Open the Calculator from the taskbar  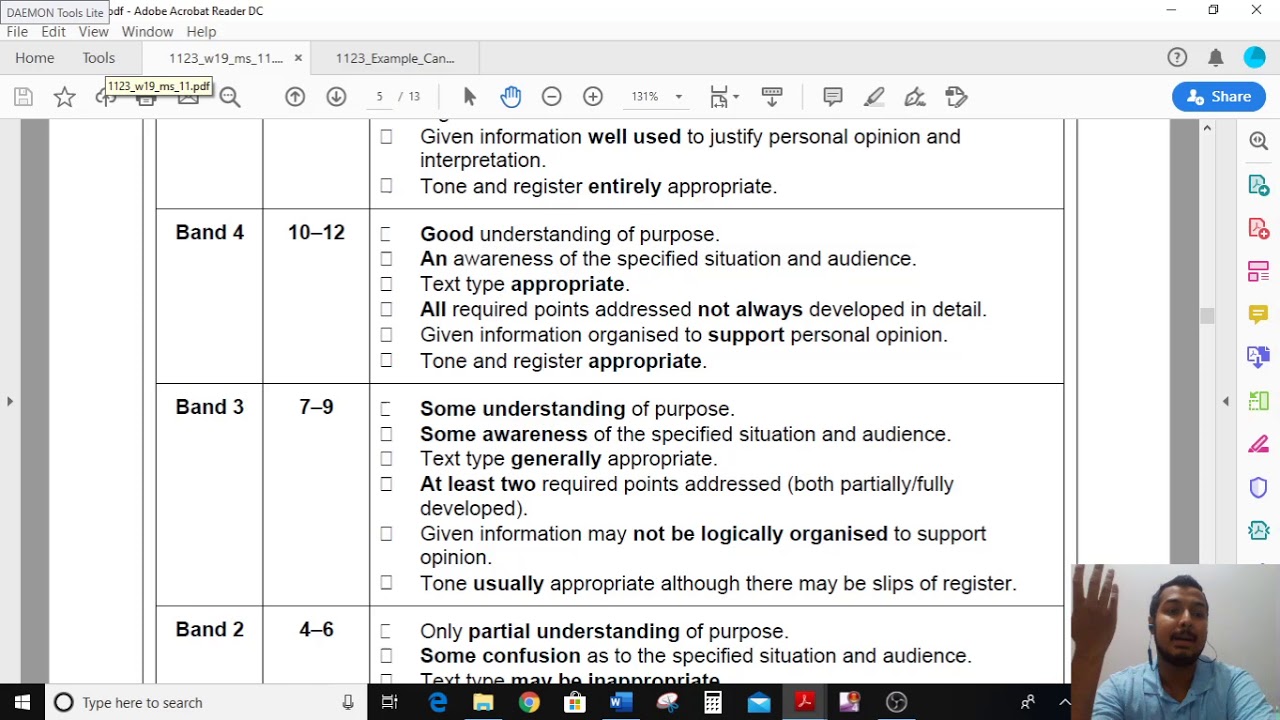(x=712, y=702)
